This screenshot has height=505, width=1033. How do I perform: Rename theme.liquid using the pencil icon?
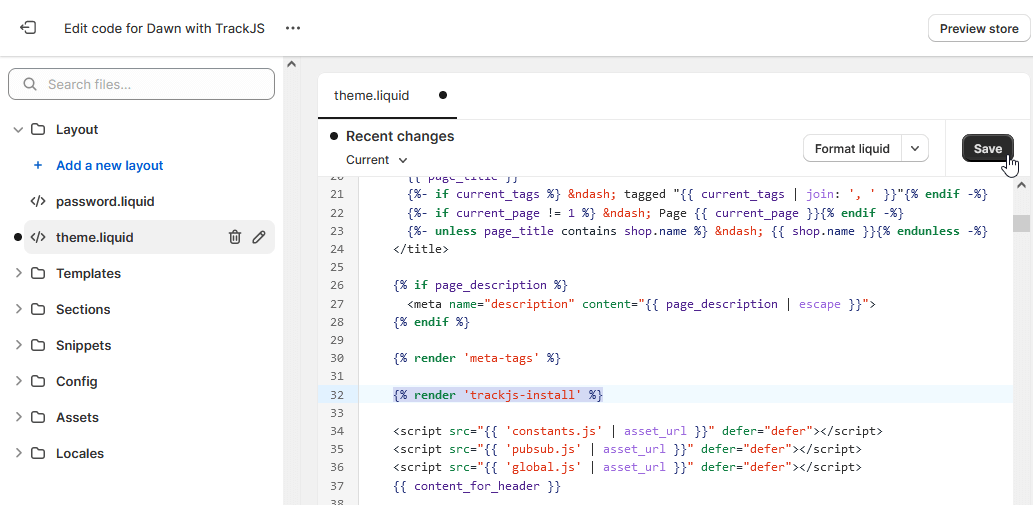259,237
